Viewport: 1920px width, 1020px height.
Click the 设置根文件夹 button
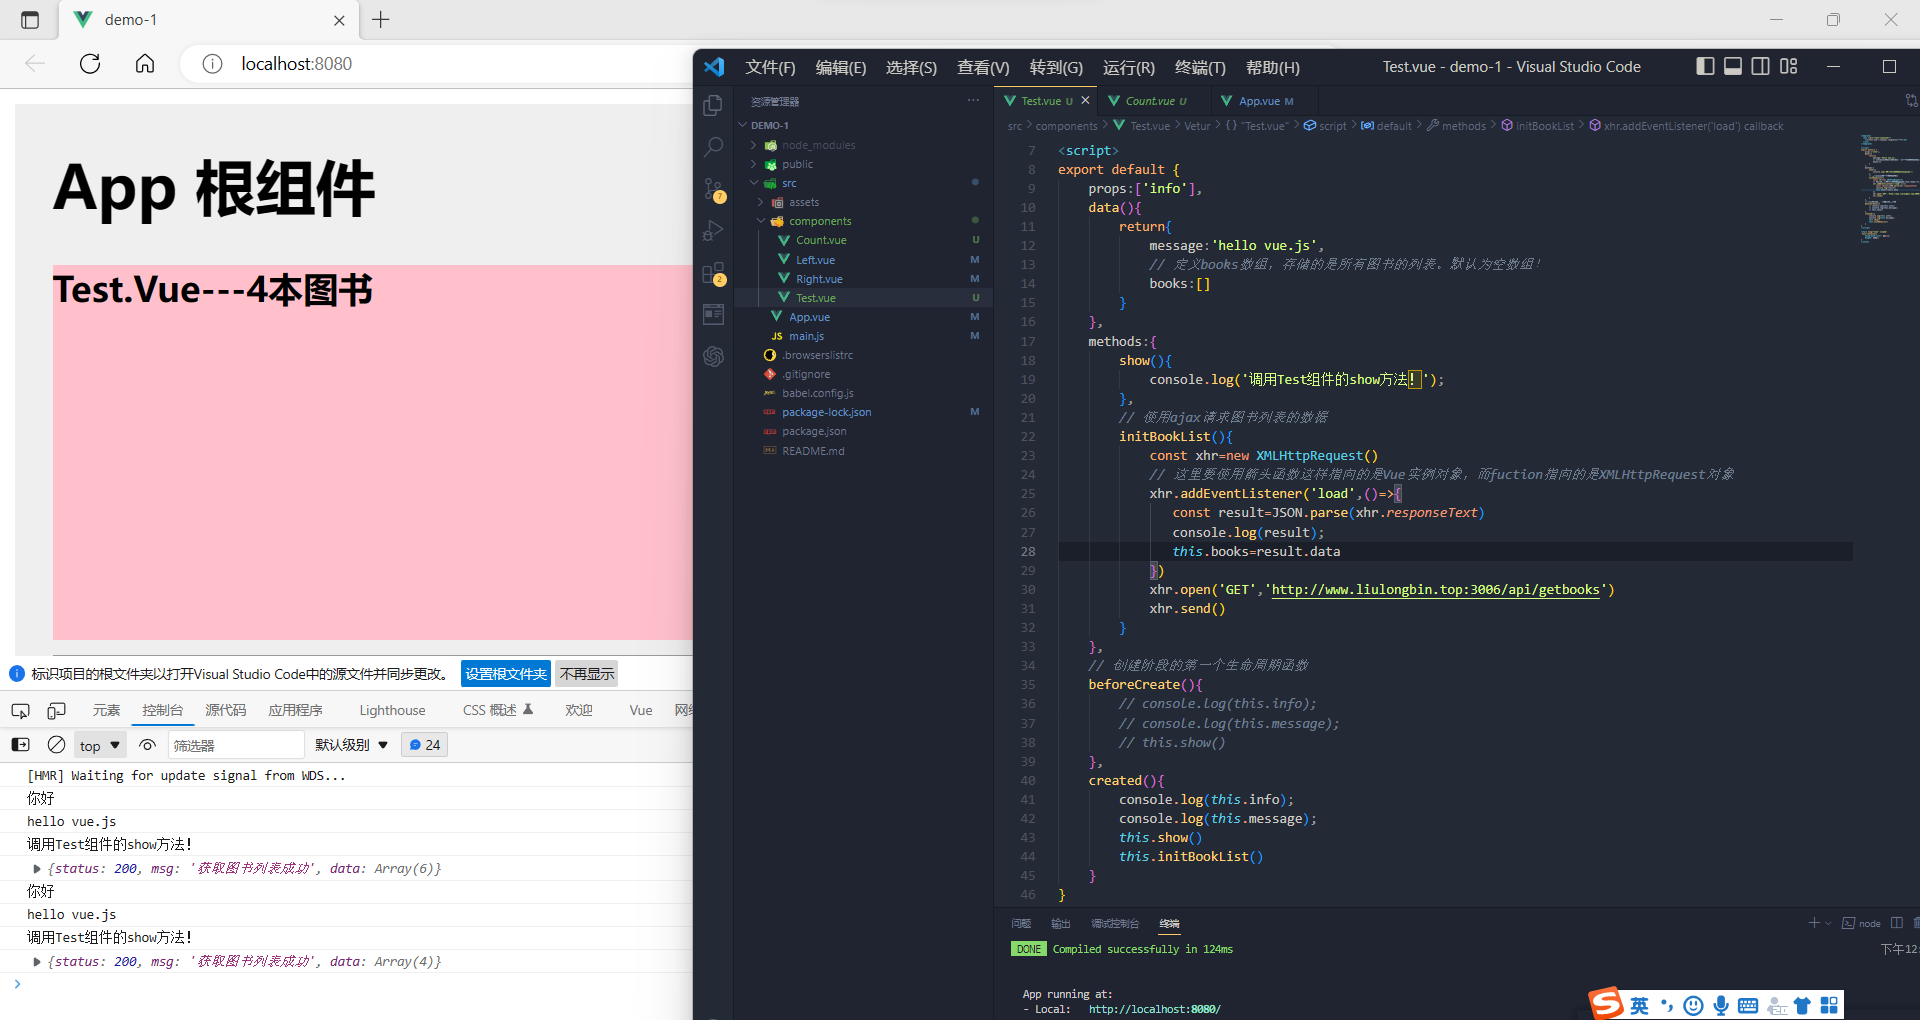[506, 674]
